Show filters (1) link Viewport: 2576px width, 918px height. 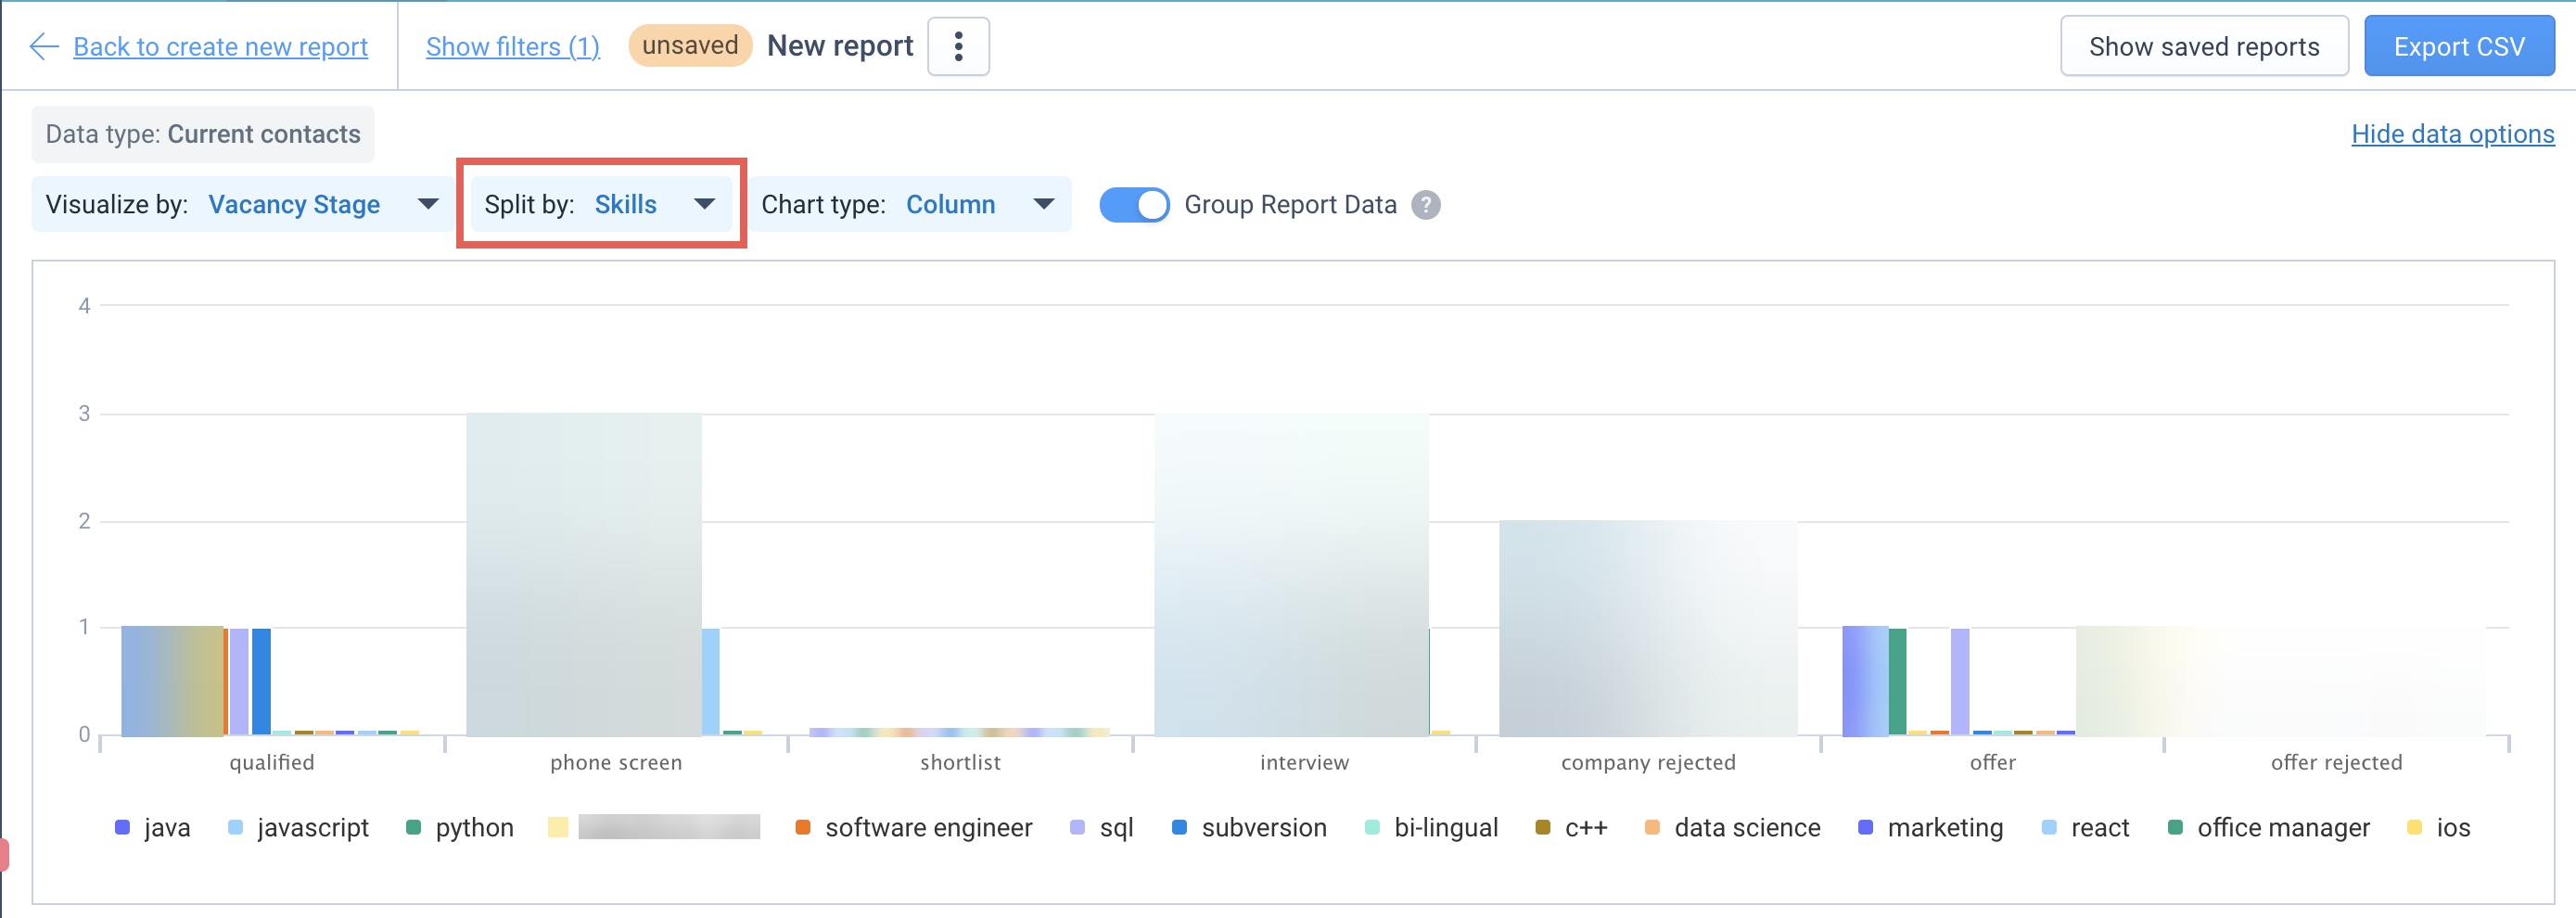(x=513, y=47)
